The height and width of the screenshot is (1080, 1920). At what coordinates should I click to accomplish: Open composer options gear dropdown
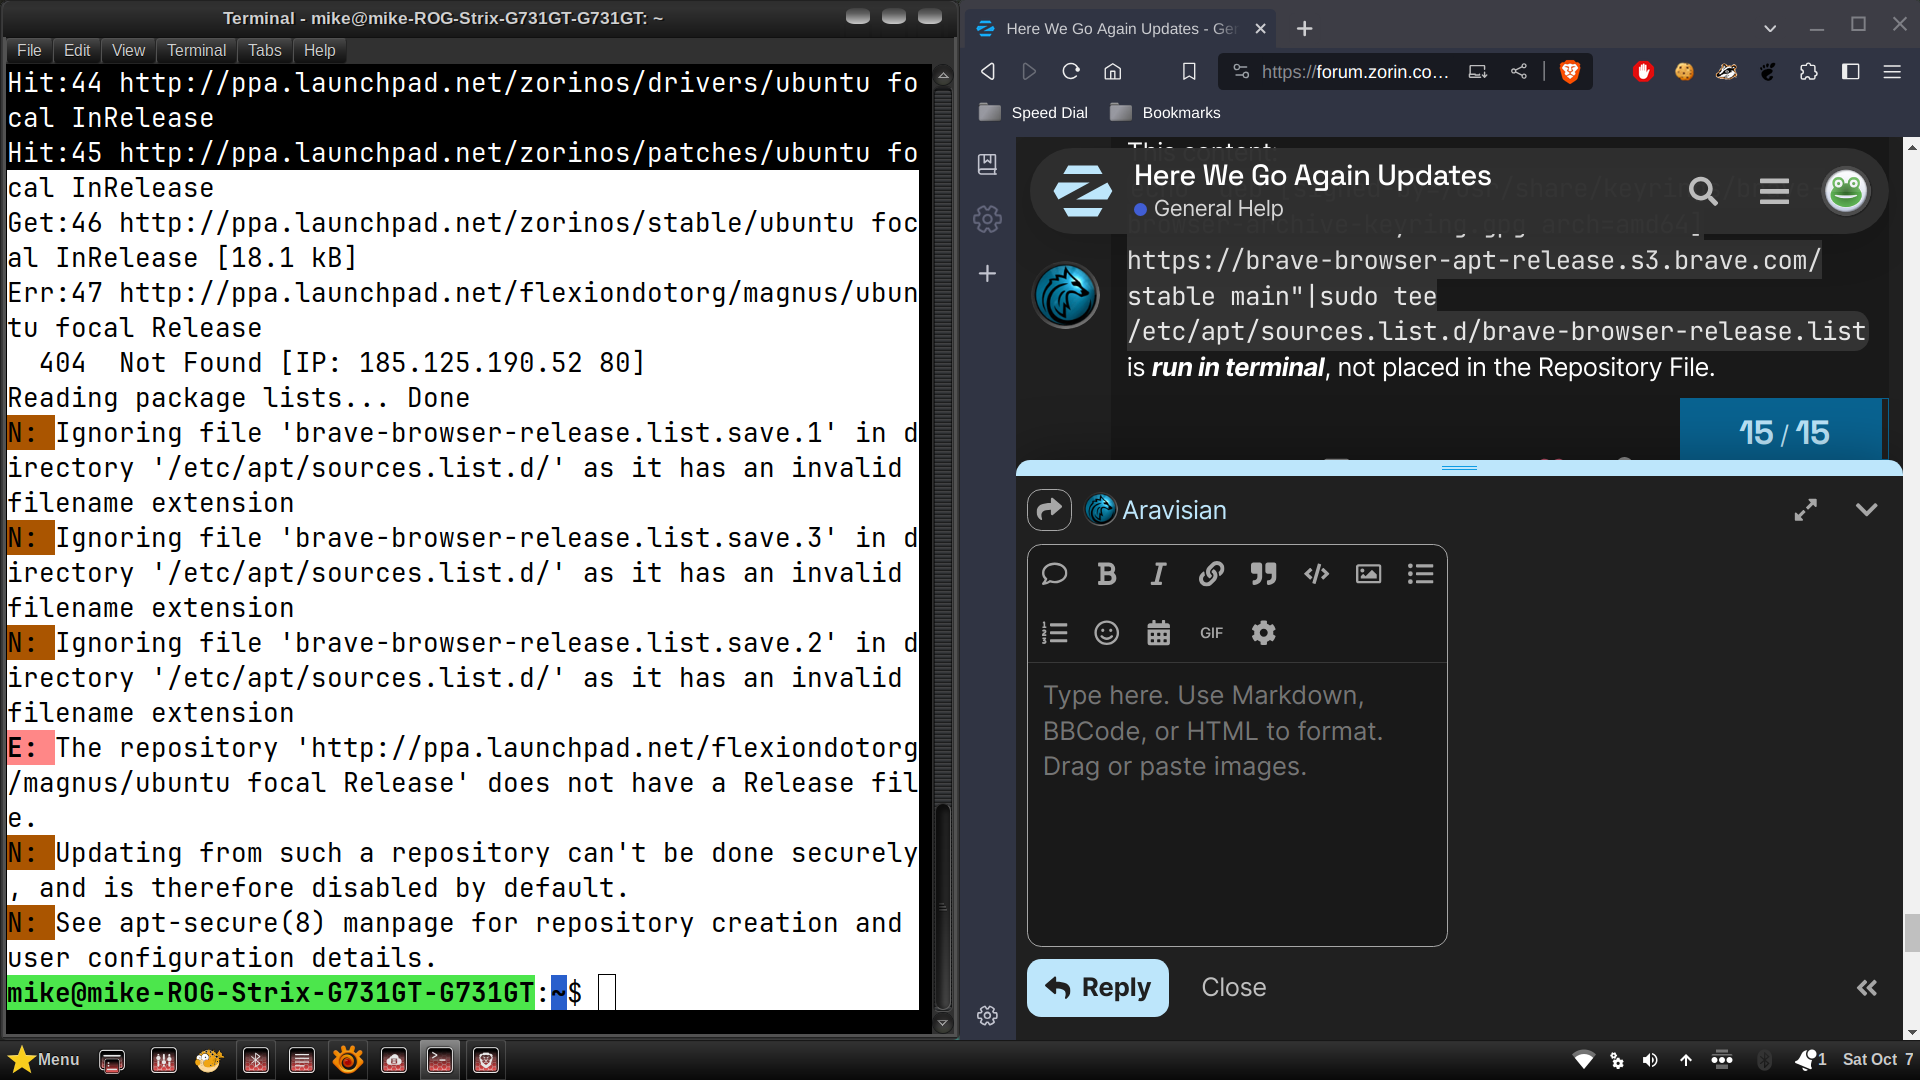point(1263,633)
